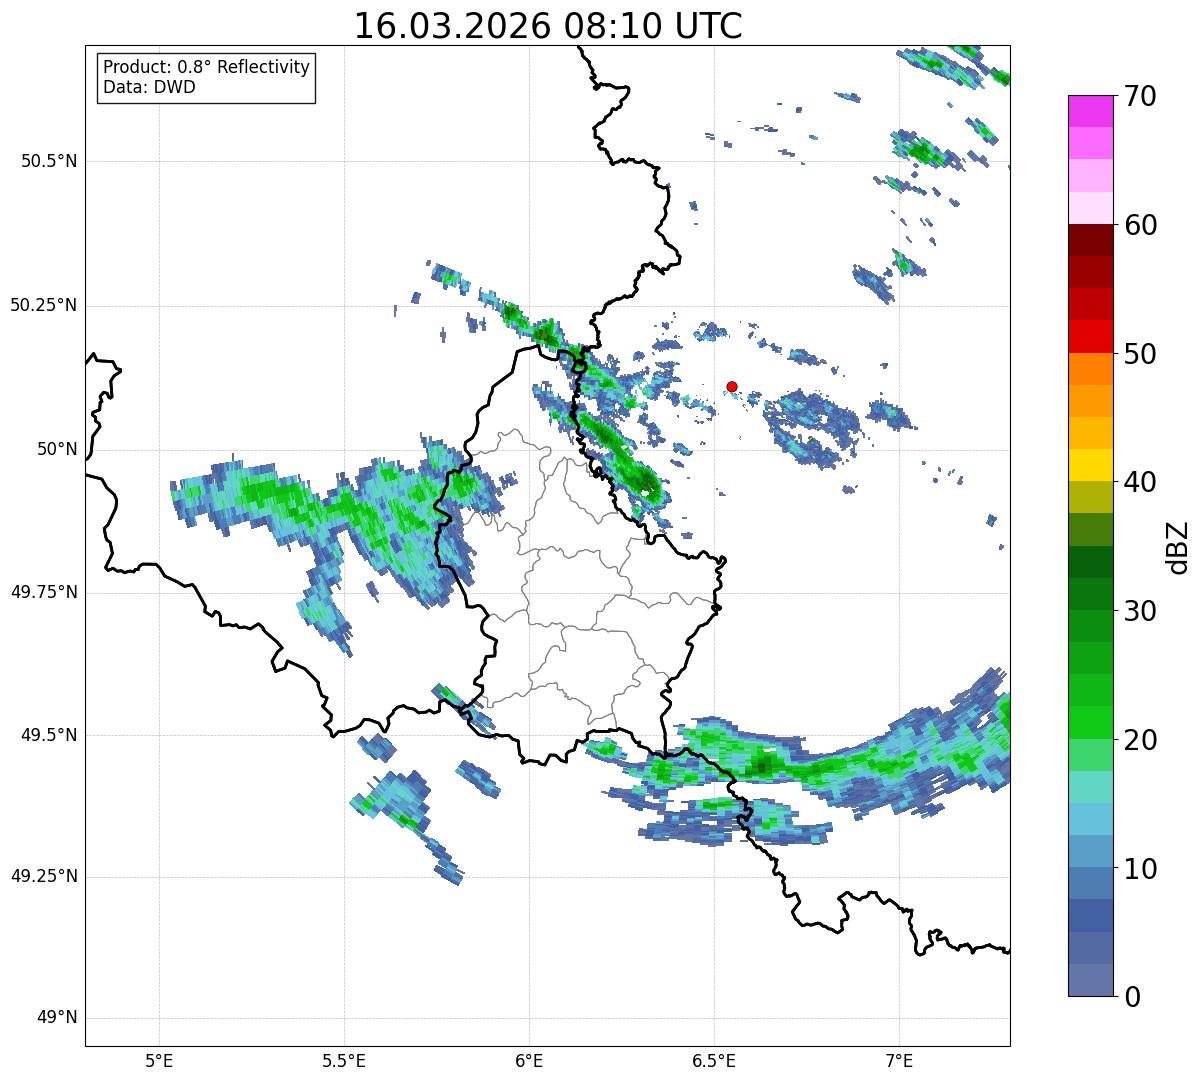Click the 50.5°N latitude label
Viewport: 1202px width, 1081px height.
(49, 161)
